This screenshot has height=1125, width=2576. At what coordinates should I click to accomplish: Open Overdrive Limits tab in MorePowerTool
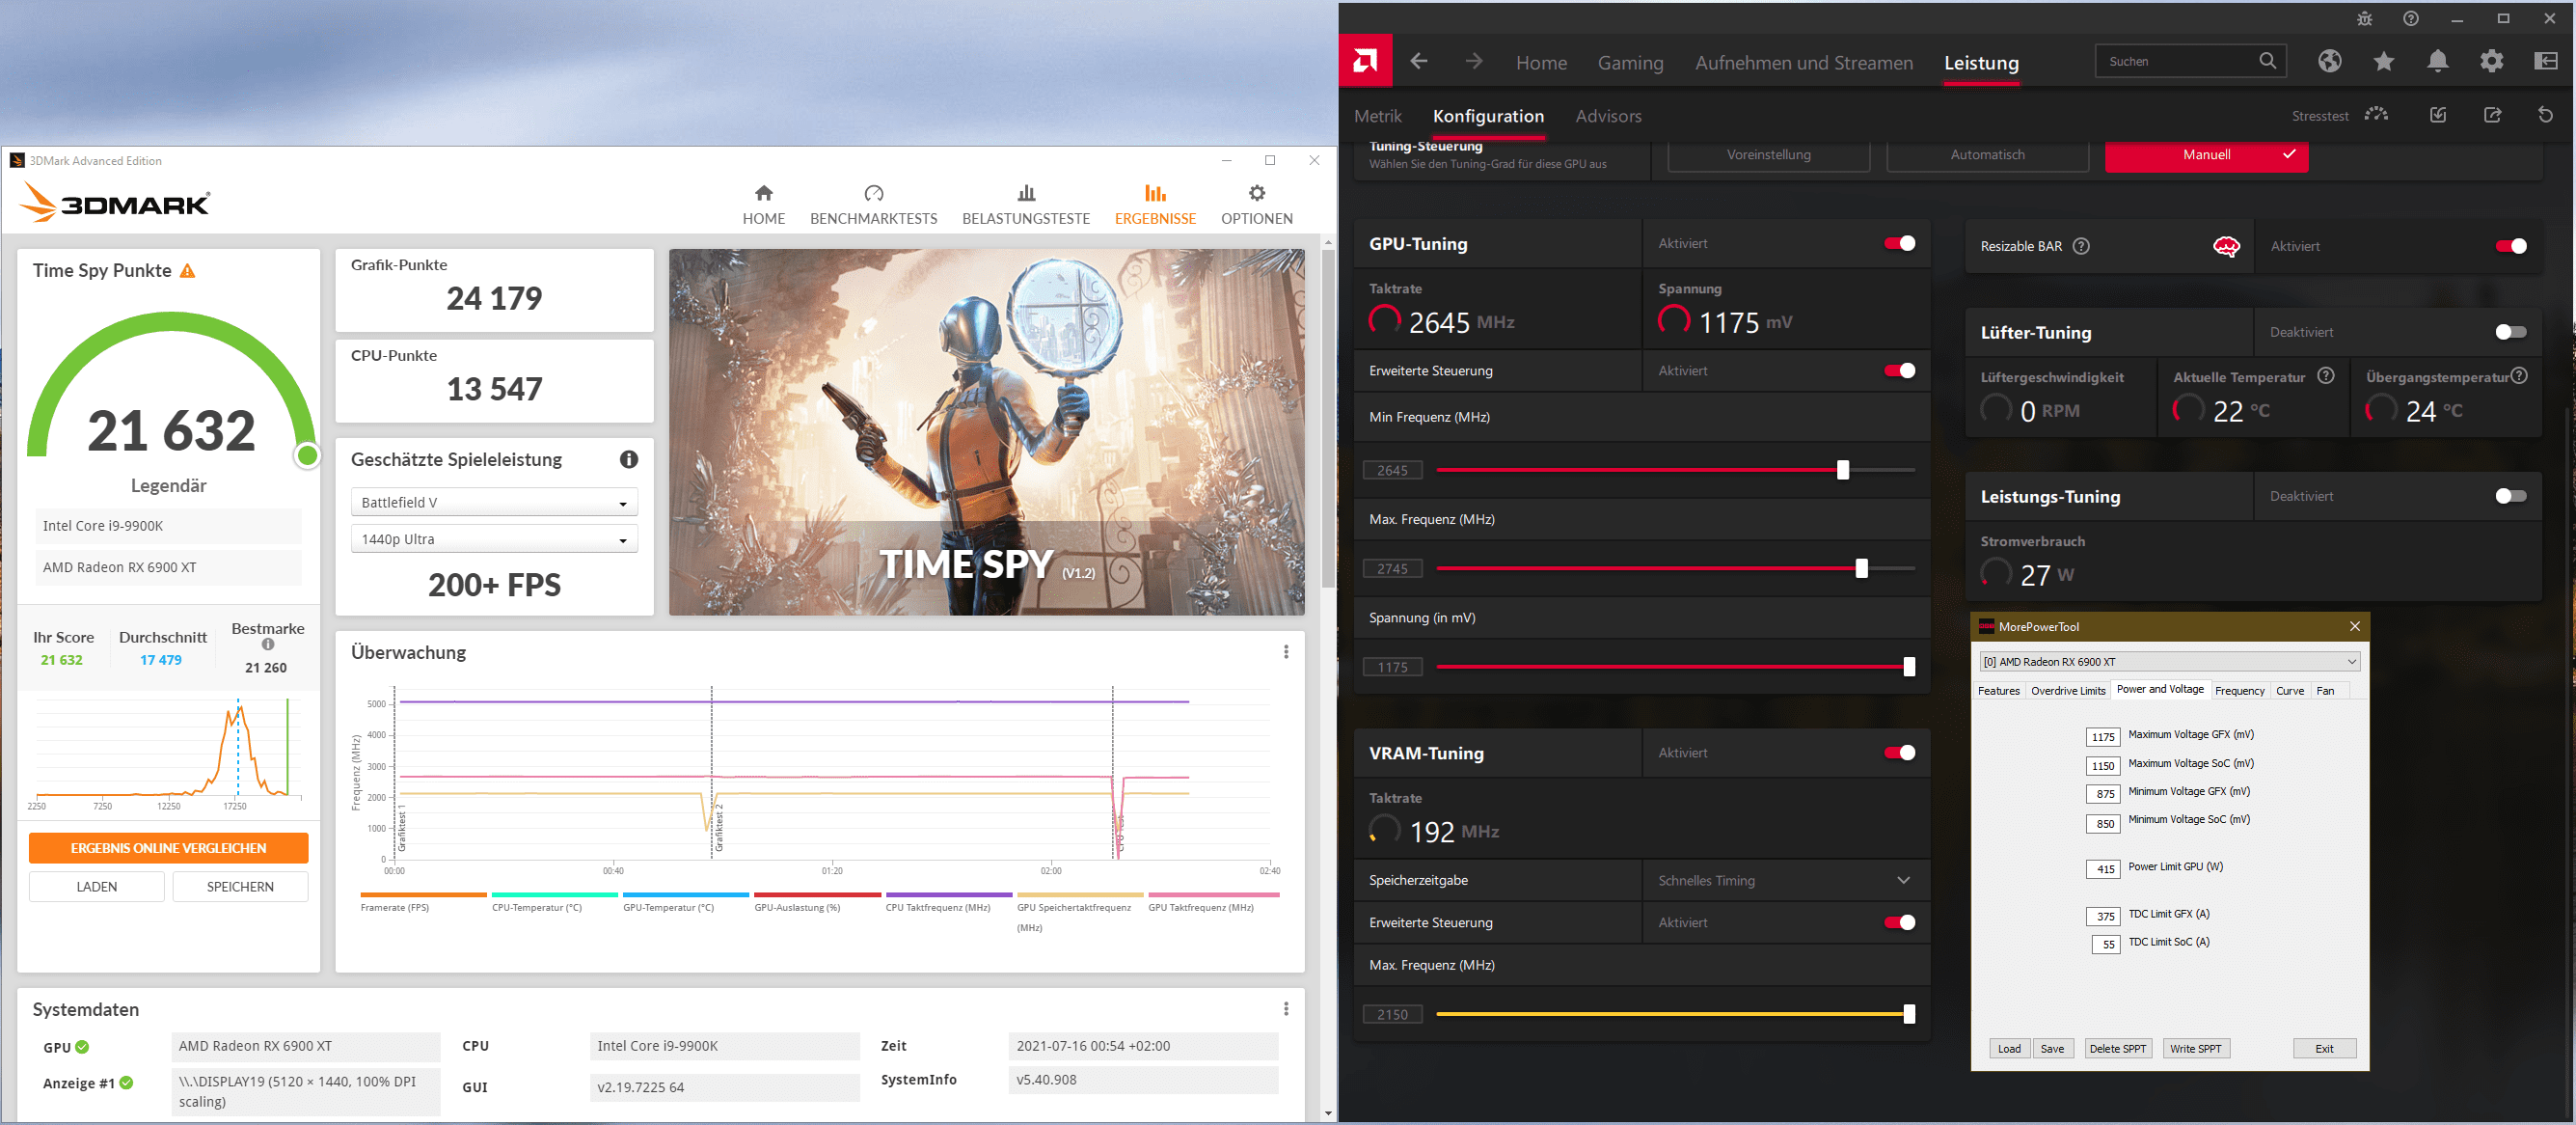point(2068,691)
